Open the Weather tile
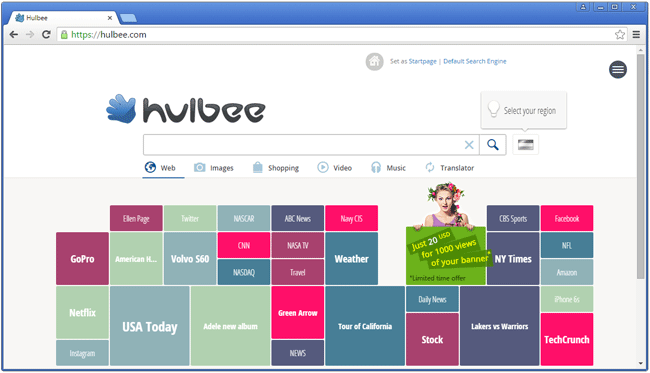 pyautogui.click(x=352, y=259)
